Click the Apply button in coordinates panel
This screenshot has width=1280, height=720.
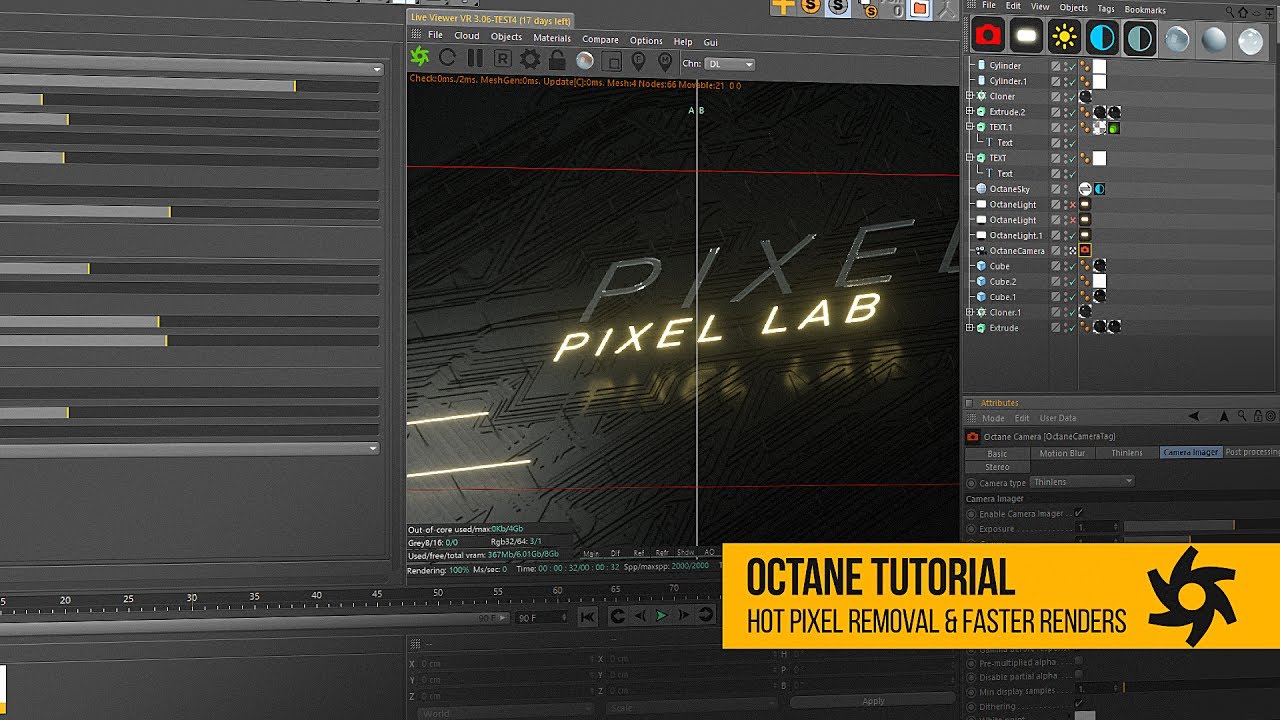pyautogui.click(x=873, y=701)
